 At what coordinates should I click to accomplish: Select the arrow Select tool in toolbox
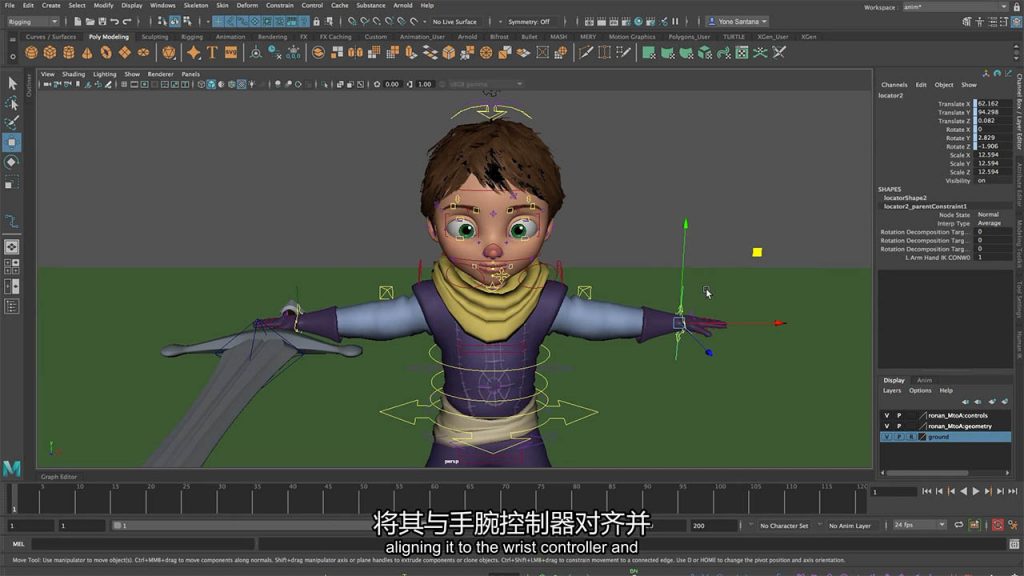[12, 83]
